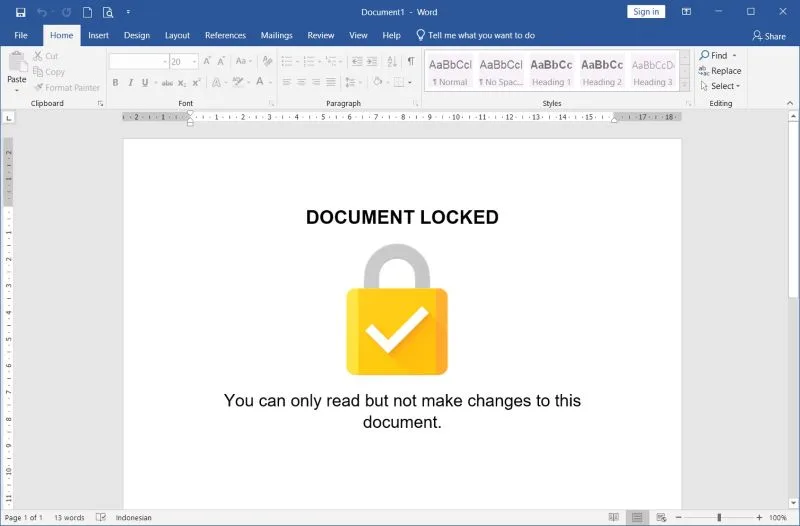
Task: Select the Format Painter brush
Action: tap(67, 88)
